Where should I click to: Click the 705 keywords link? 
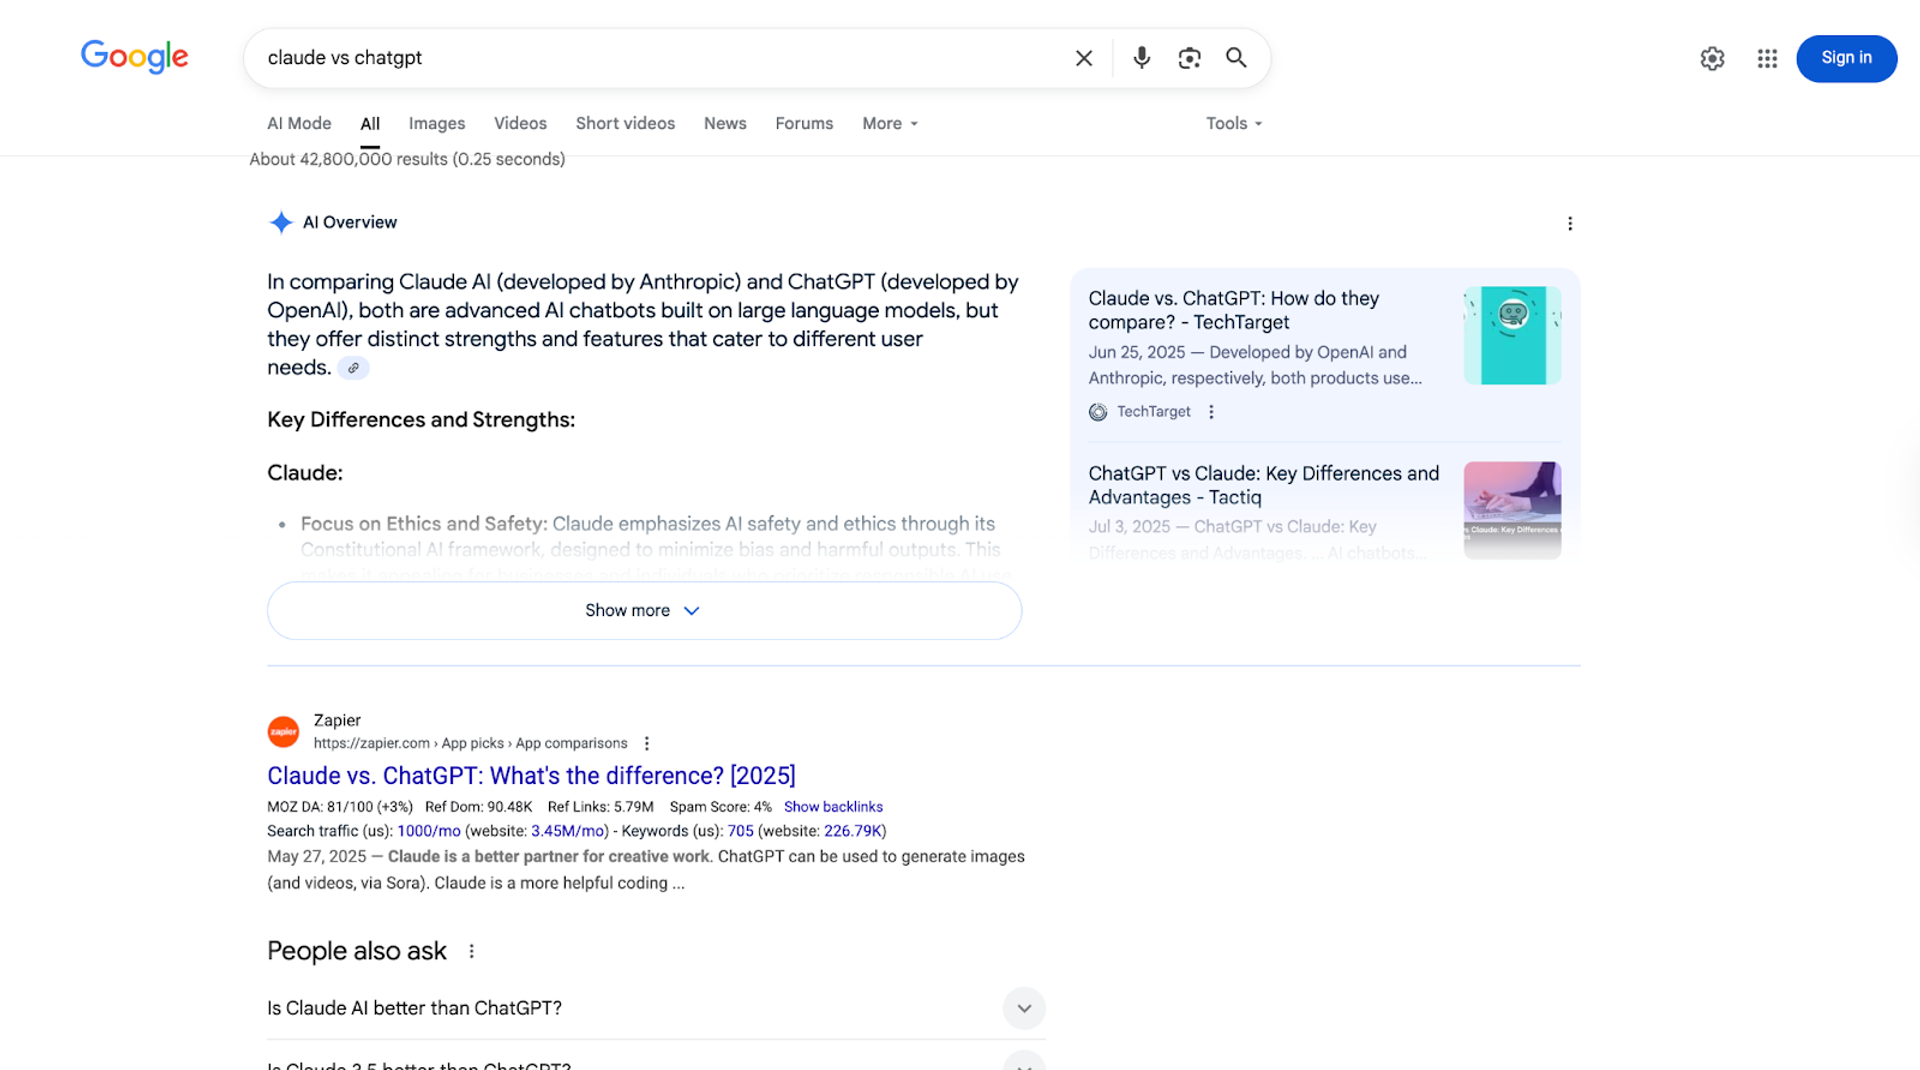[740, 831]
